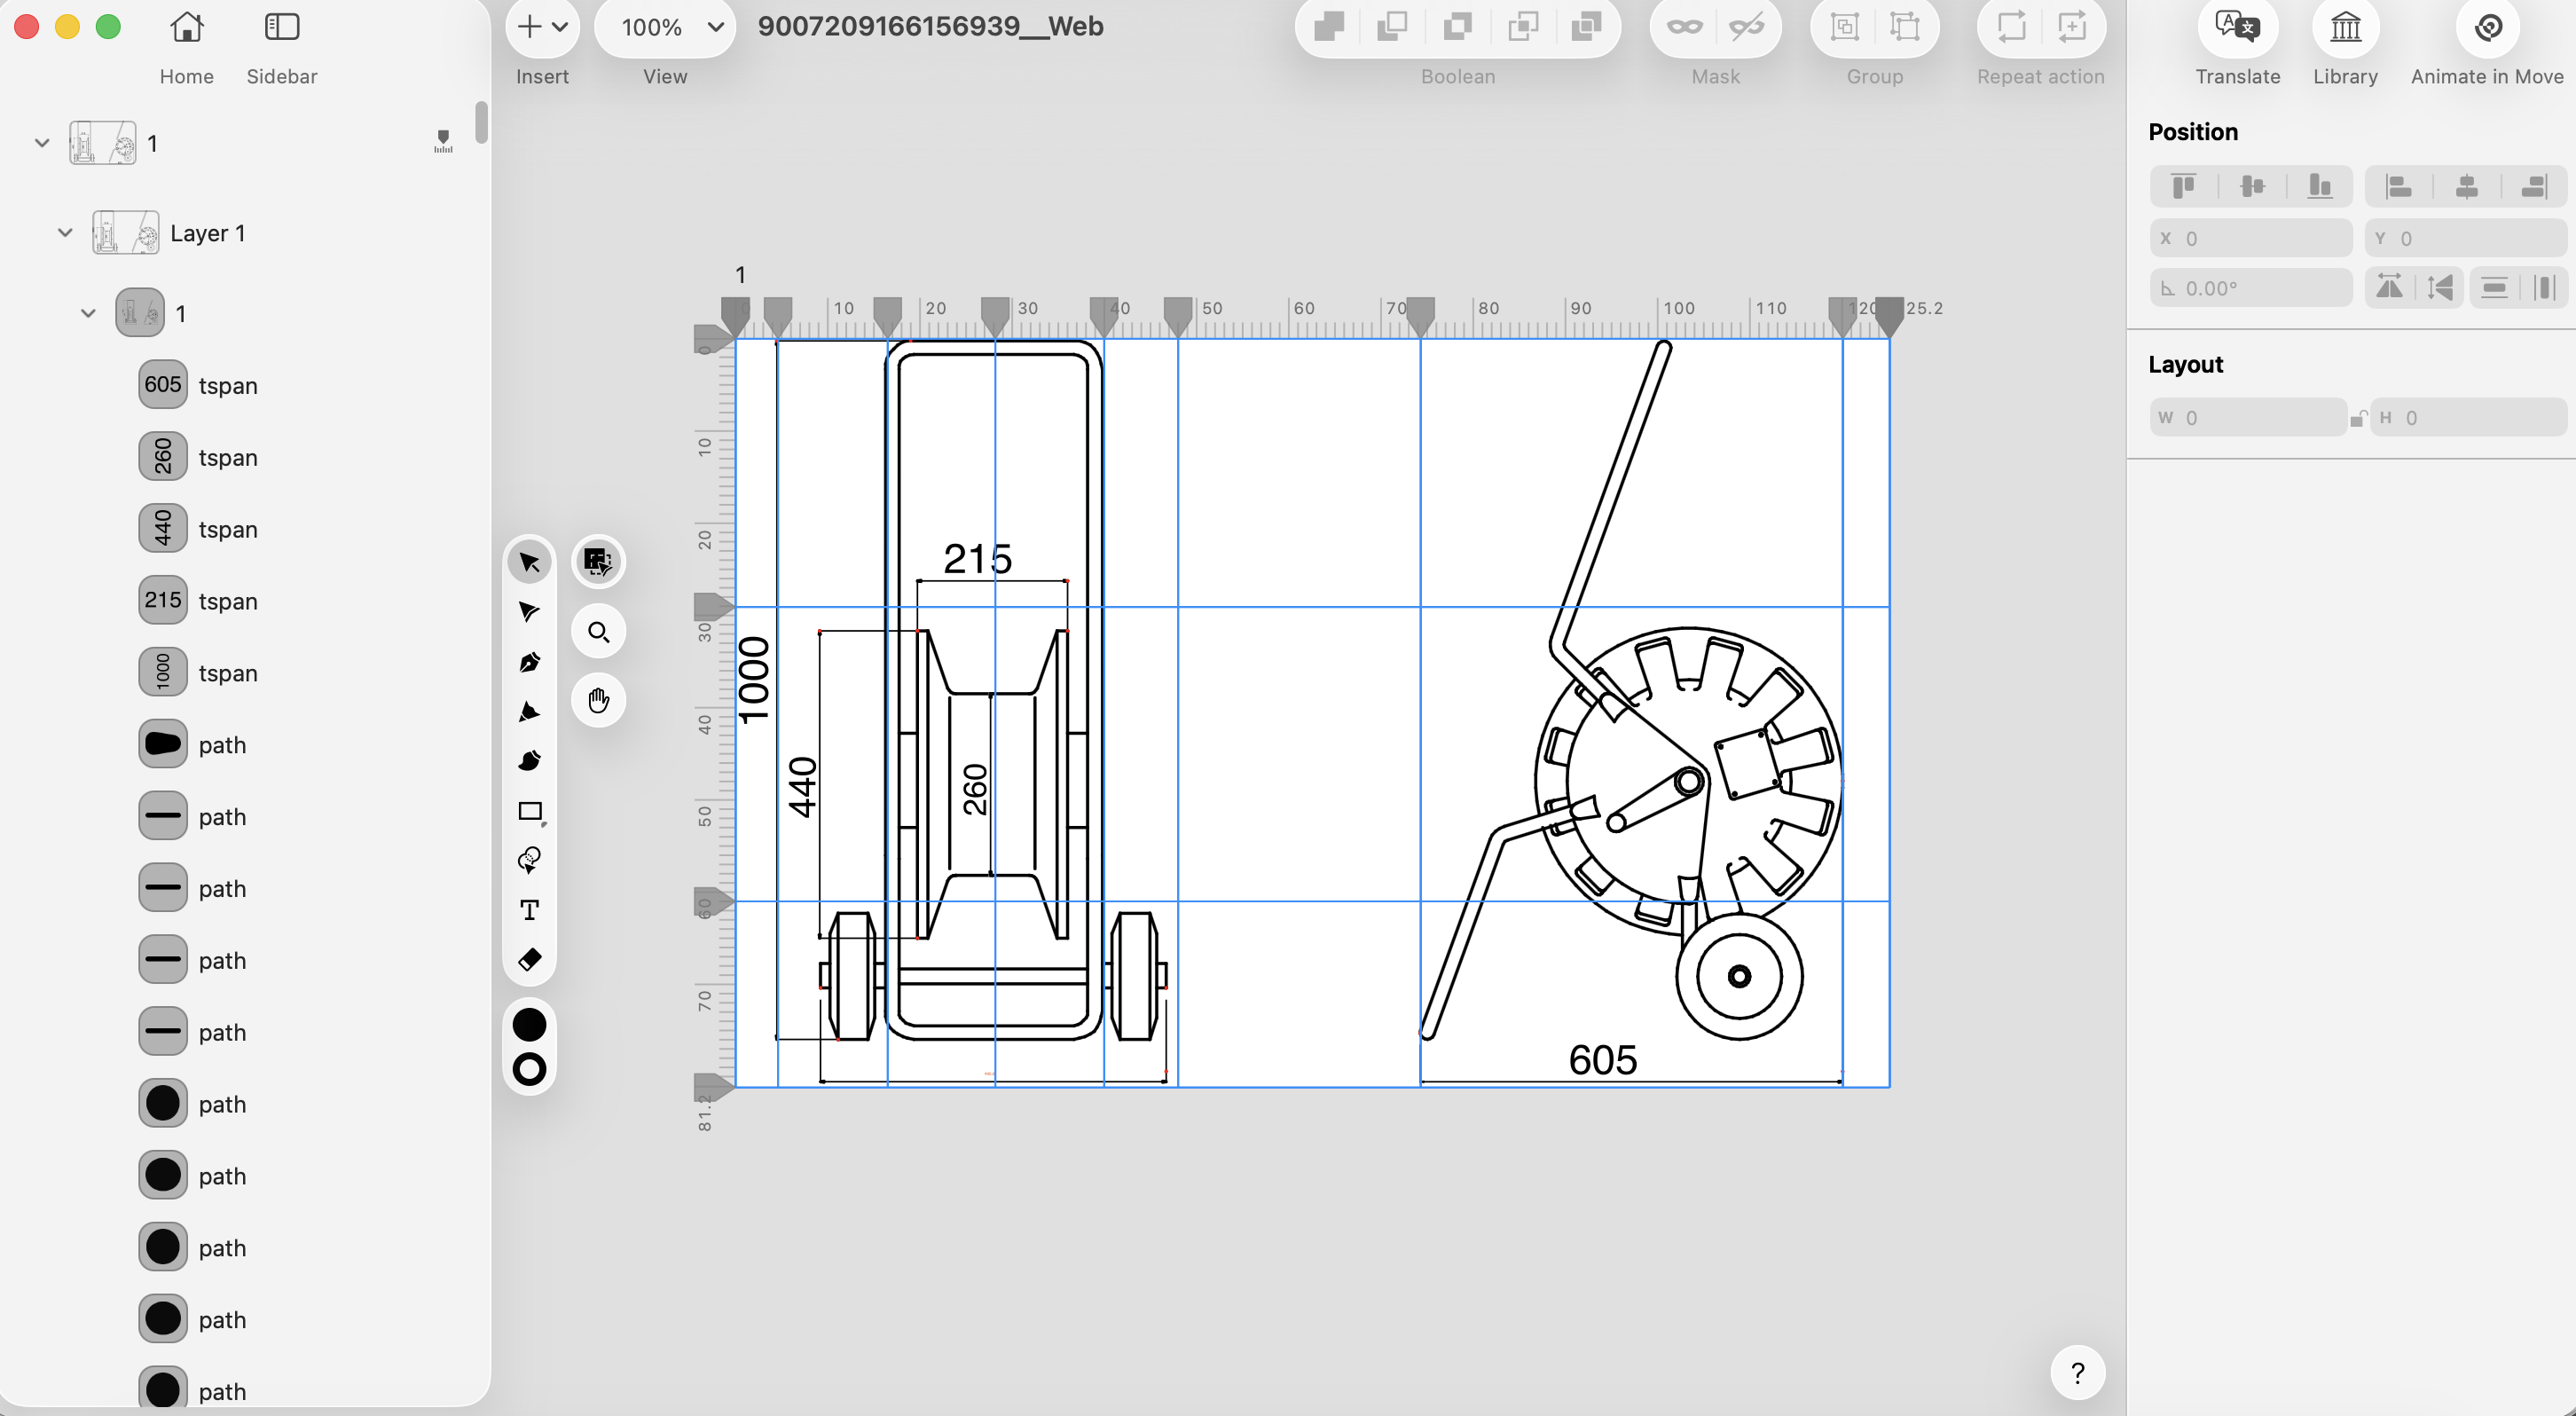Image resolution: width=2576 pixels, height=1416 pixels.
Task: Click the Direct Selection arrow tool
Action: click(529, 612)
